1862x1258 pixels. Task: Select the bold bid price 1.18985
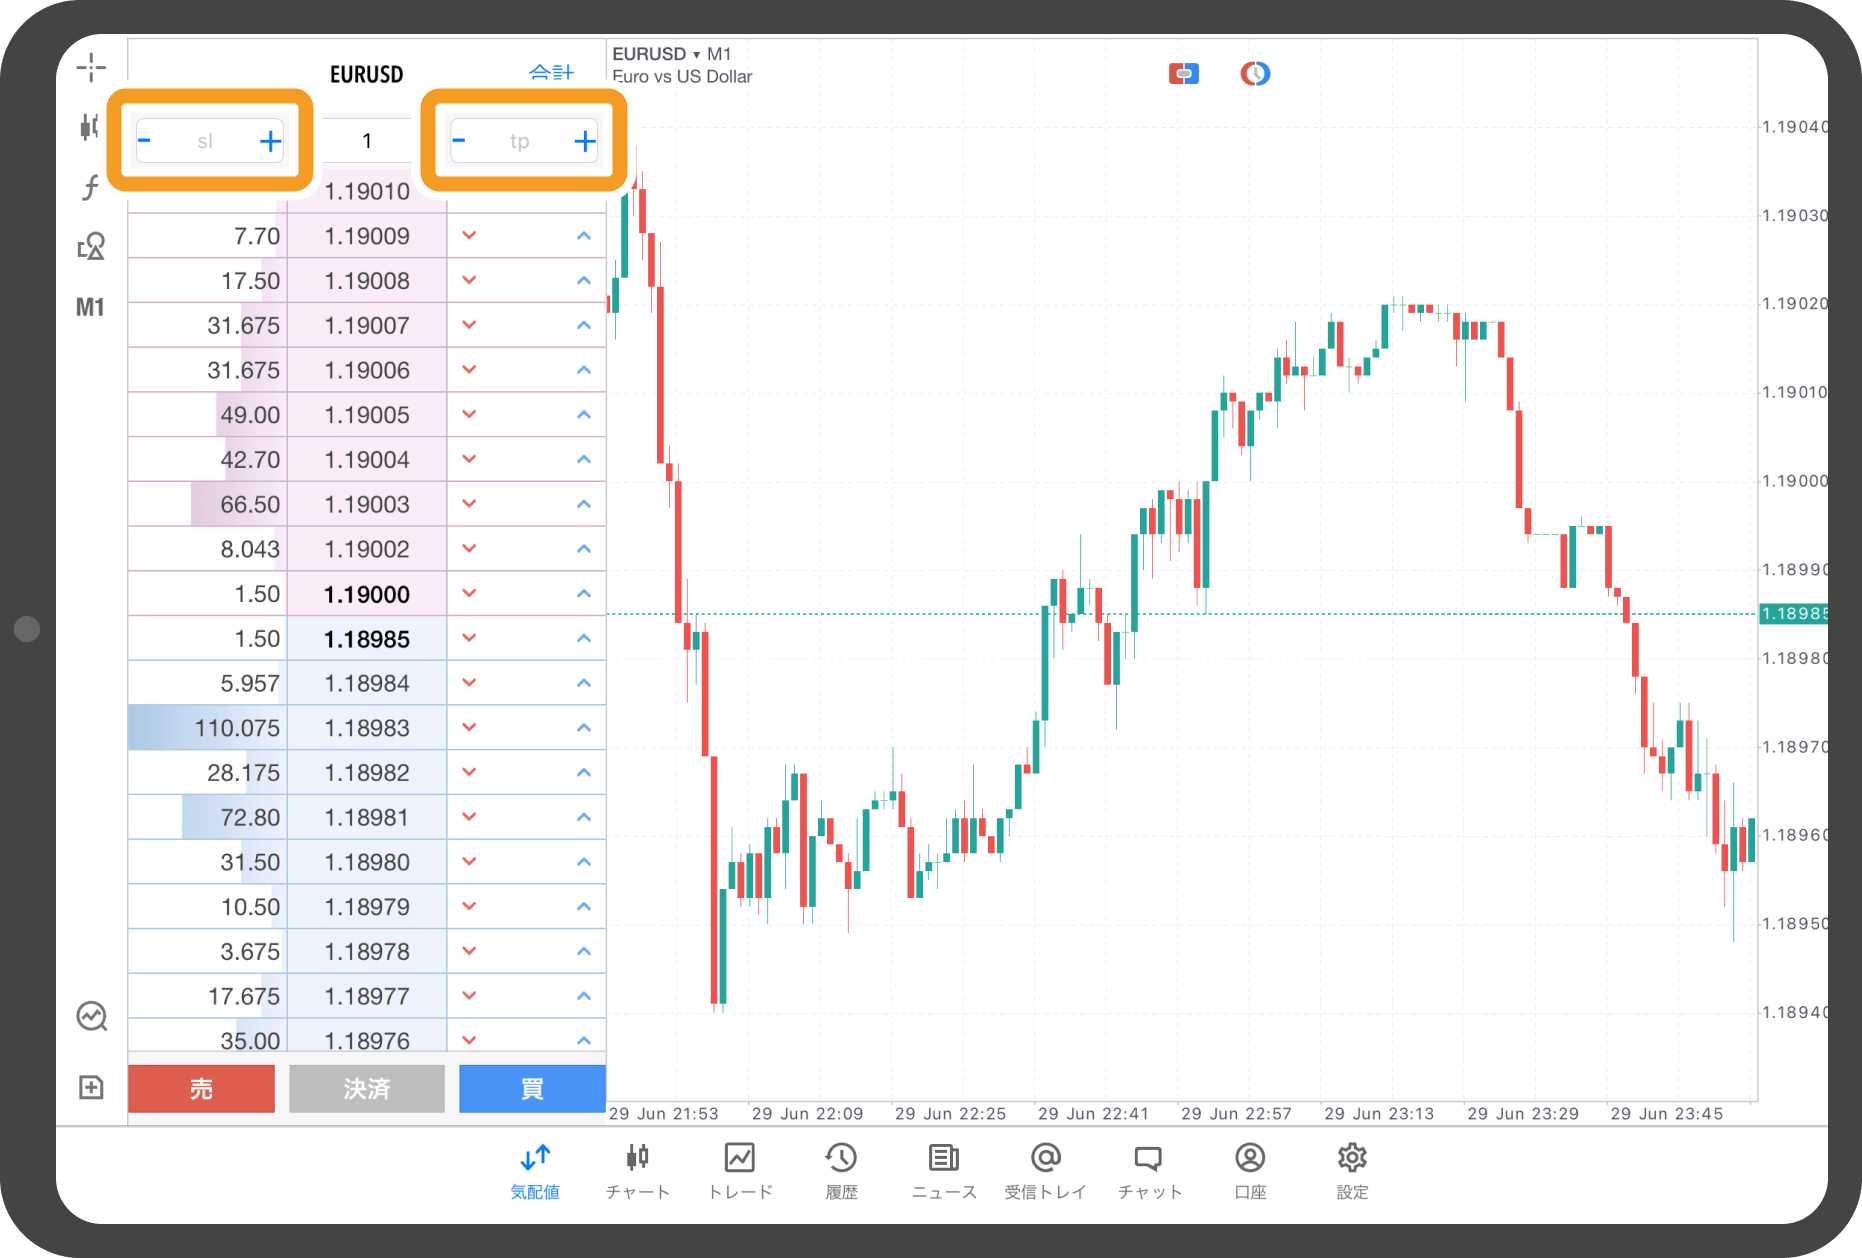click(x=367, y=639)
